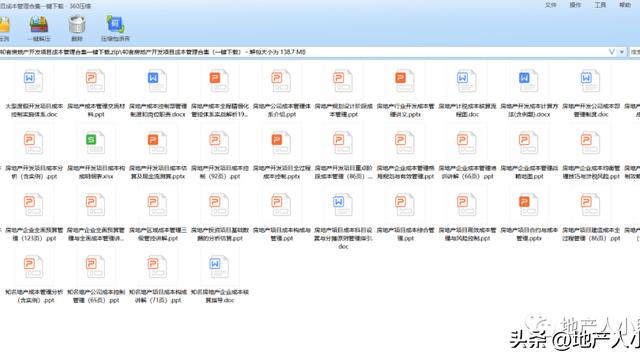
Task: Select the 房地产行业开发成本管理讲义.pptx icon
Action: [x=405, y=81]
